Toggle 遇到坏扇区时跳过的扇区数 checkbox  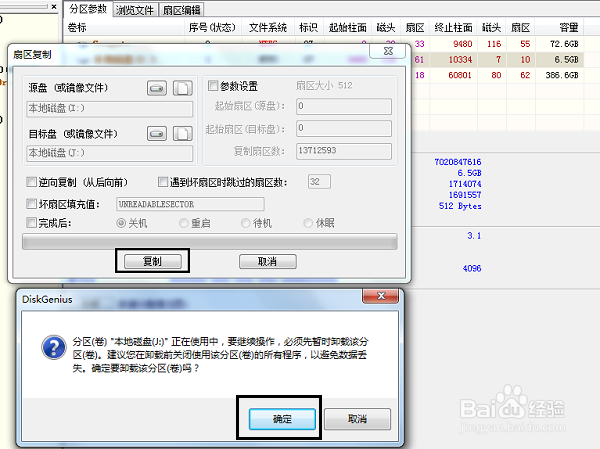[x=163, y=182]
